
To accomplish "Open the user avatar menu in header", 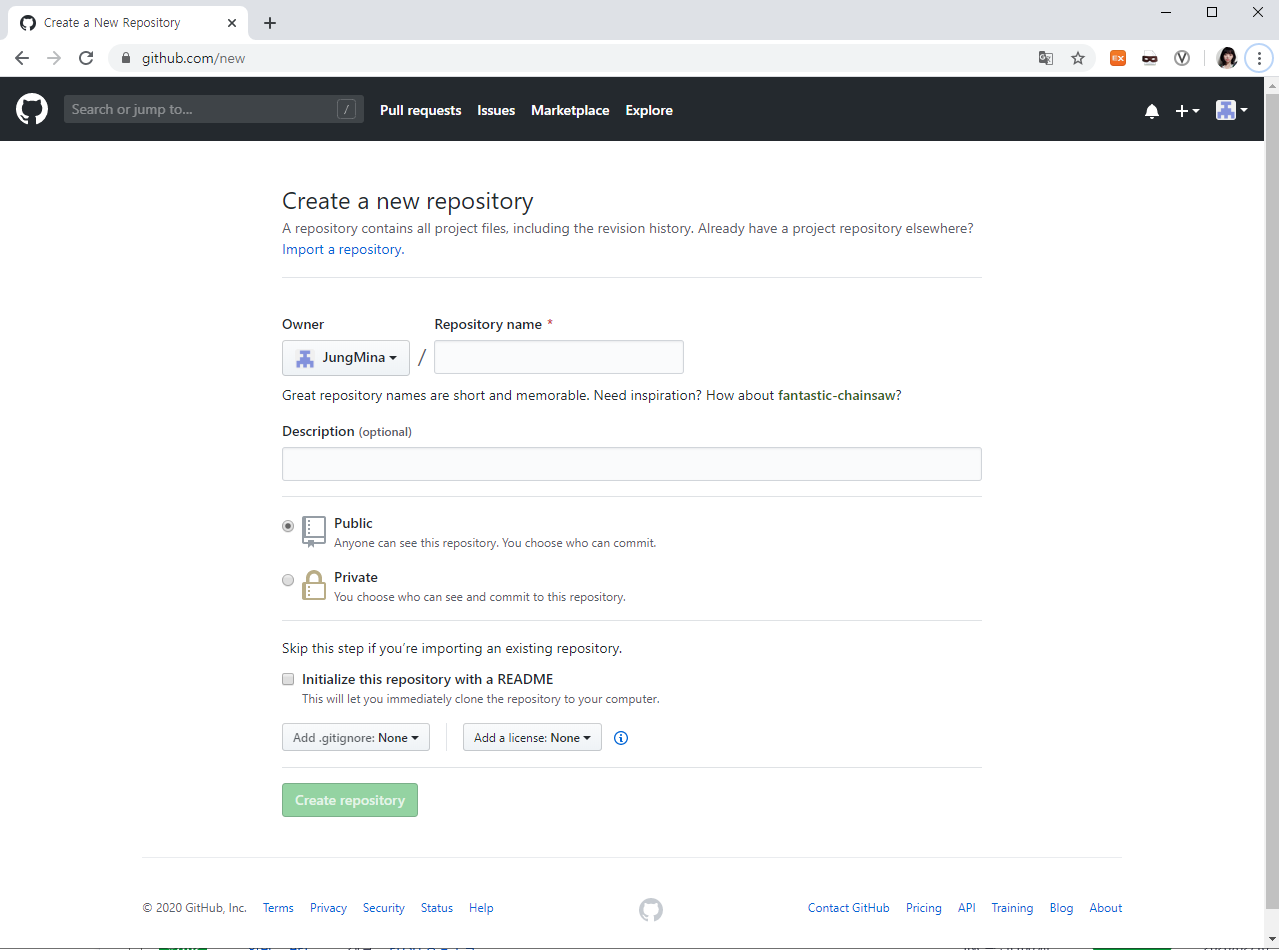I will (x=1231, y=110).
